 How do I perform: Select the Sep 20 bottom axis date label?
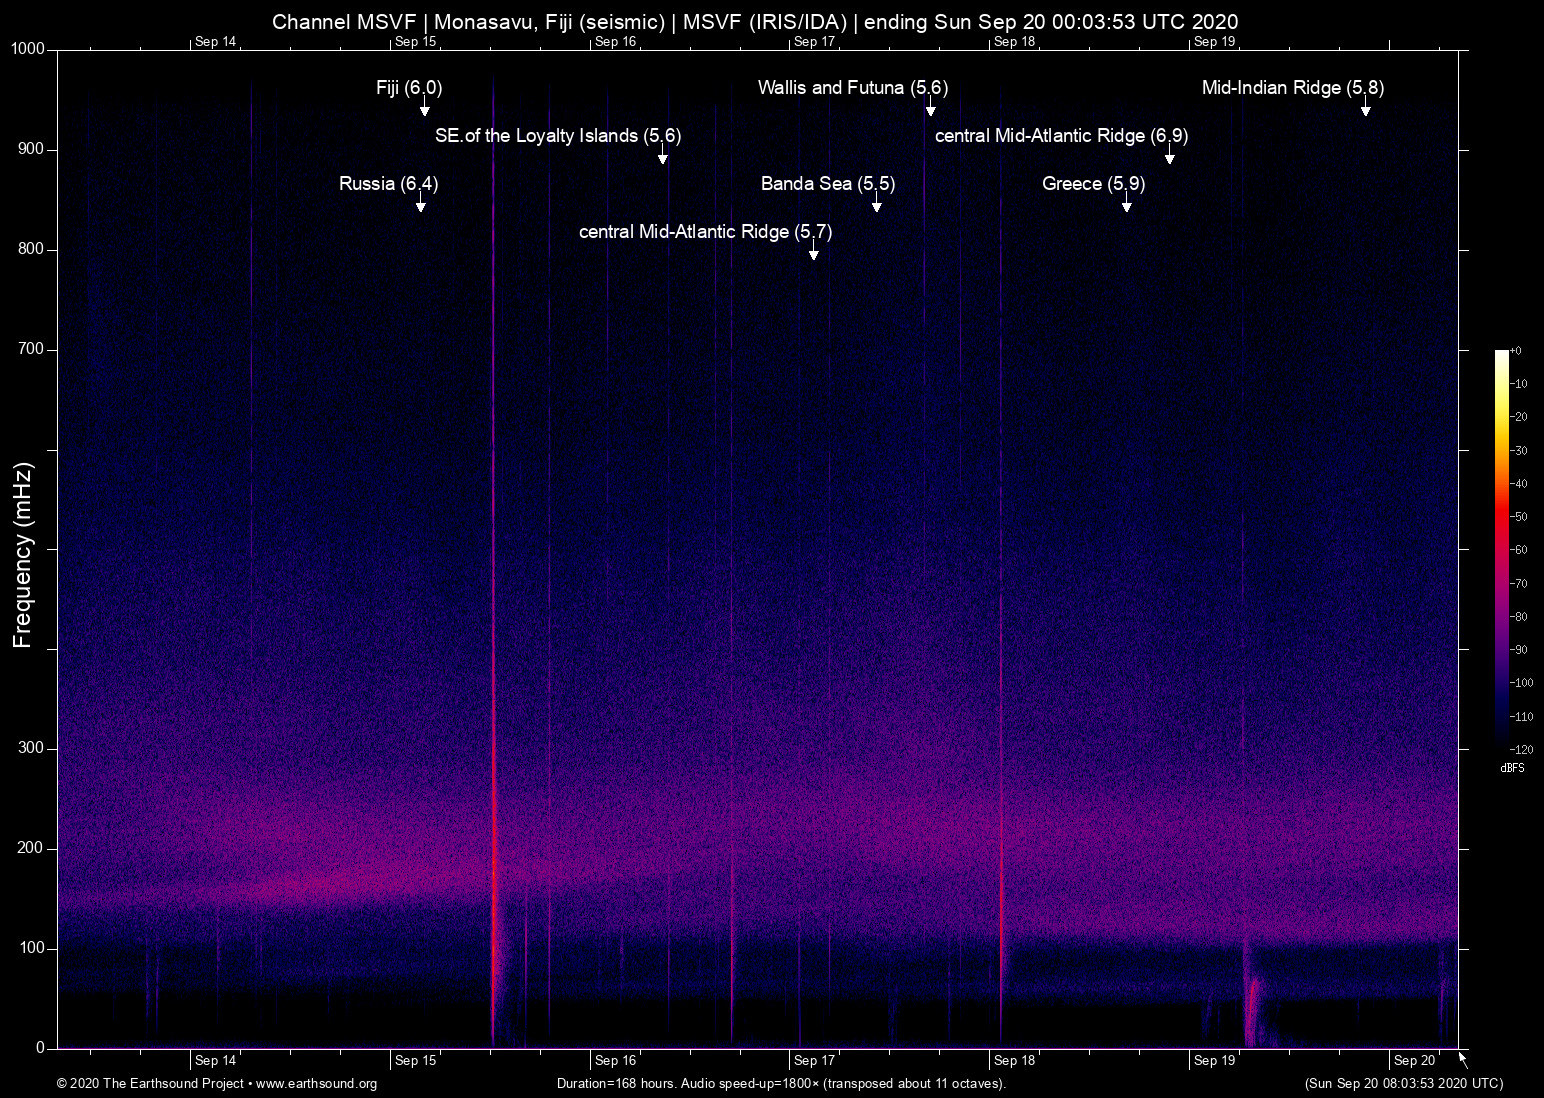tap(1413, 1060)
